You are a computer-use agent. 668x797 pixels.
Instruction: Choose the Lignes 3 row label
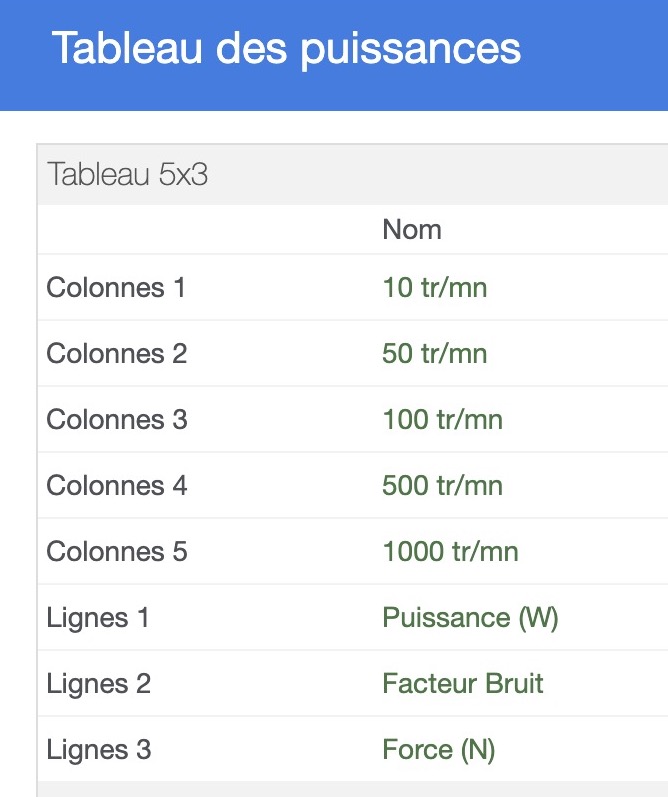[x=99, y=750]
